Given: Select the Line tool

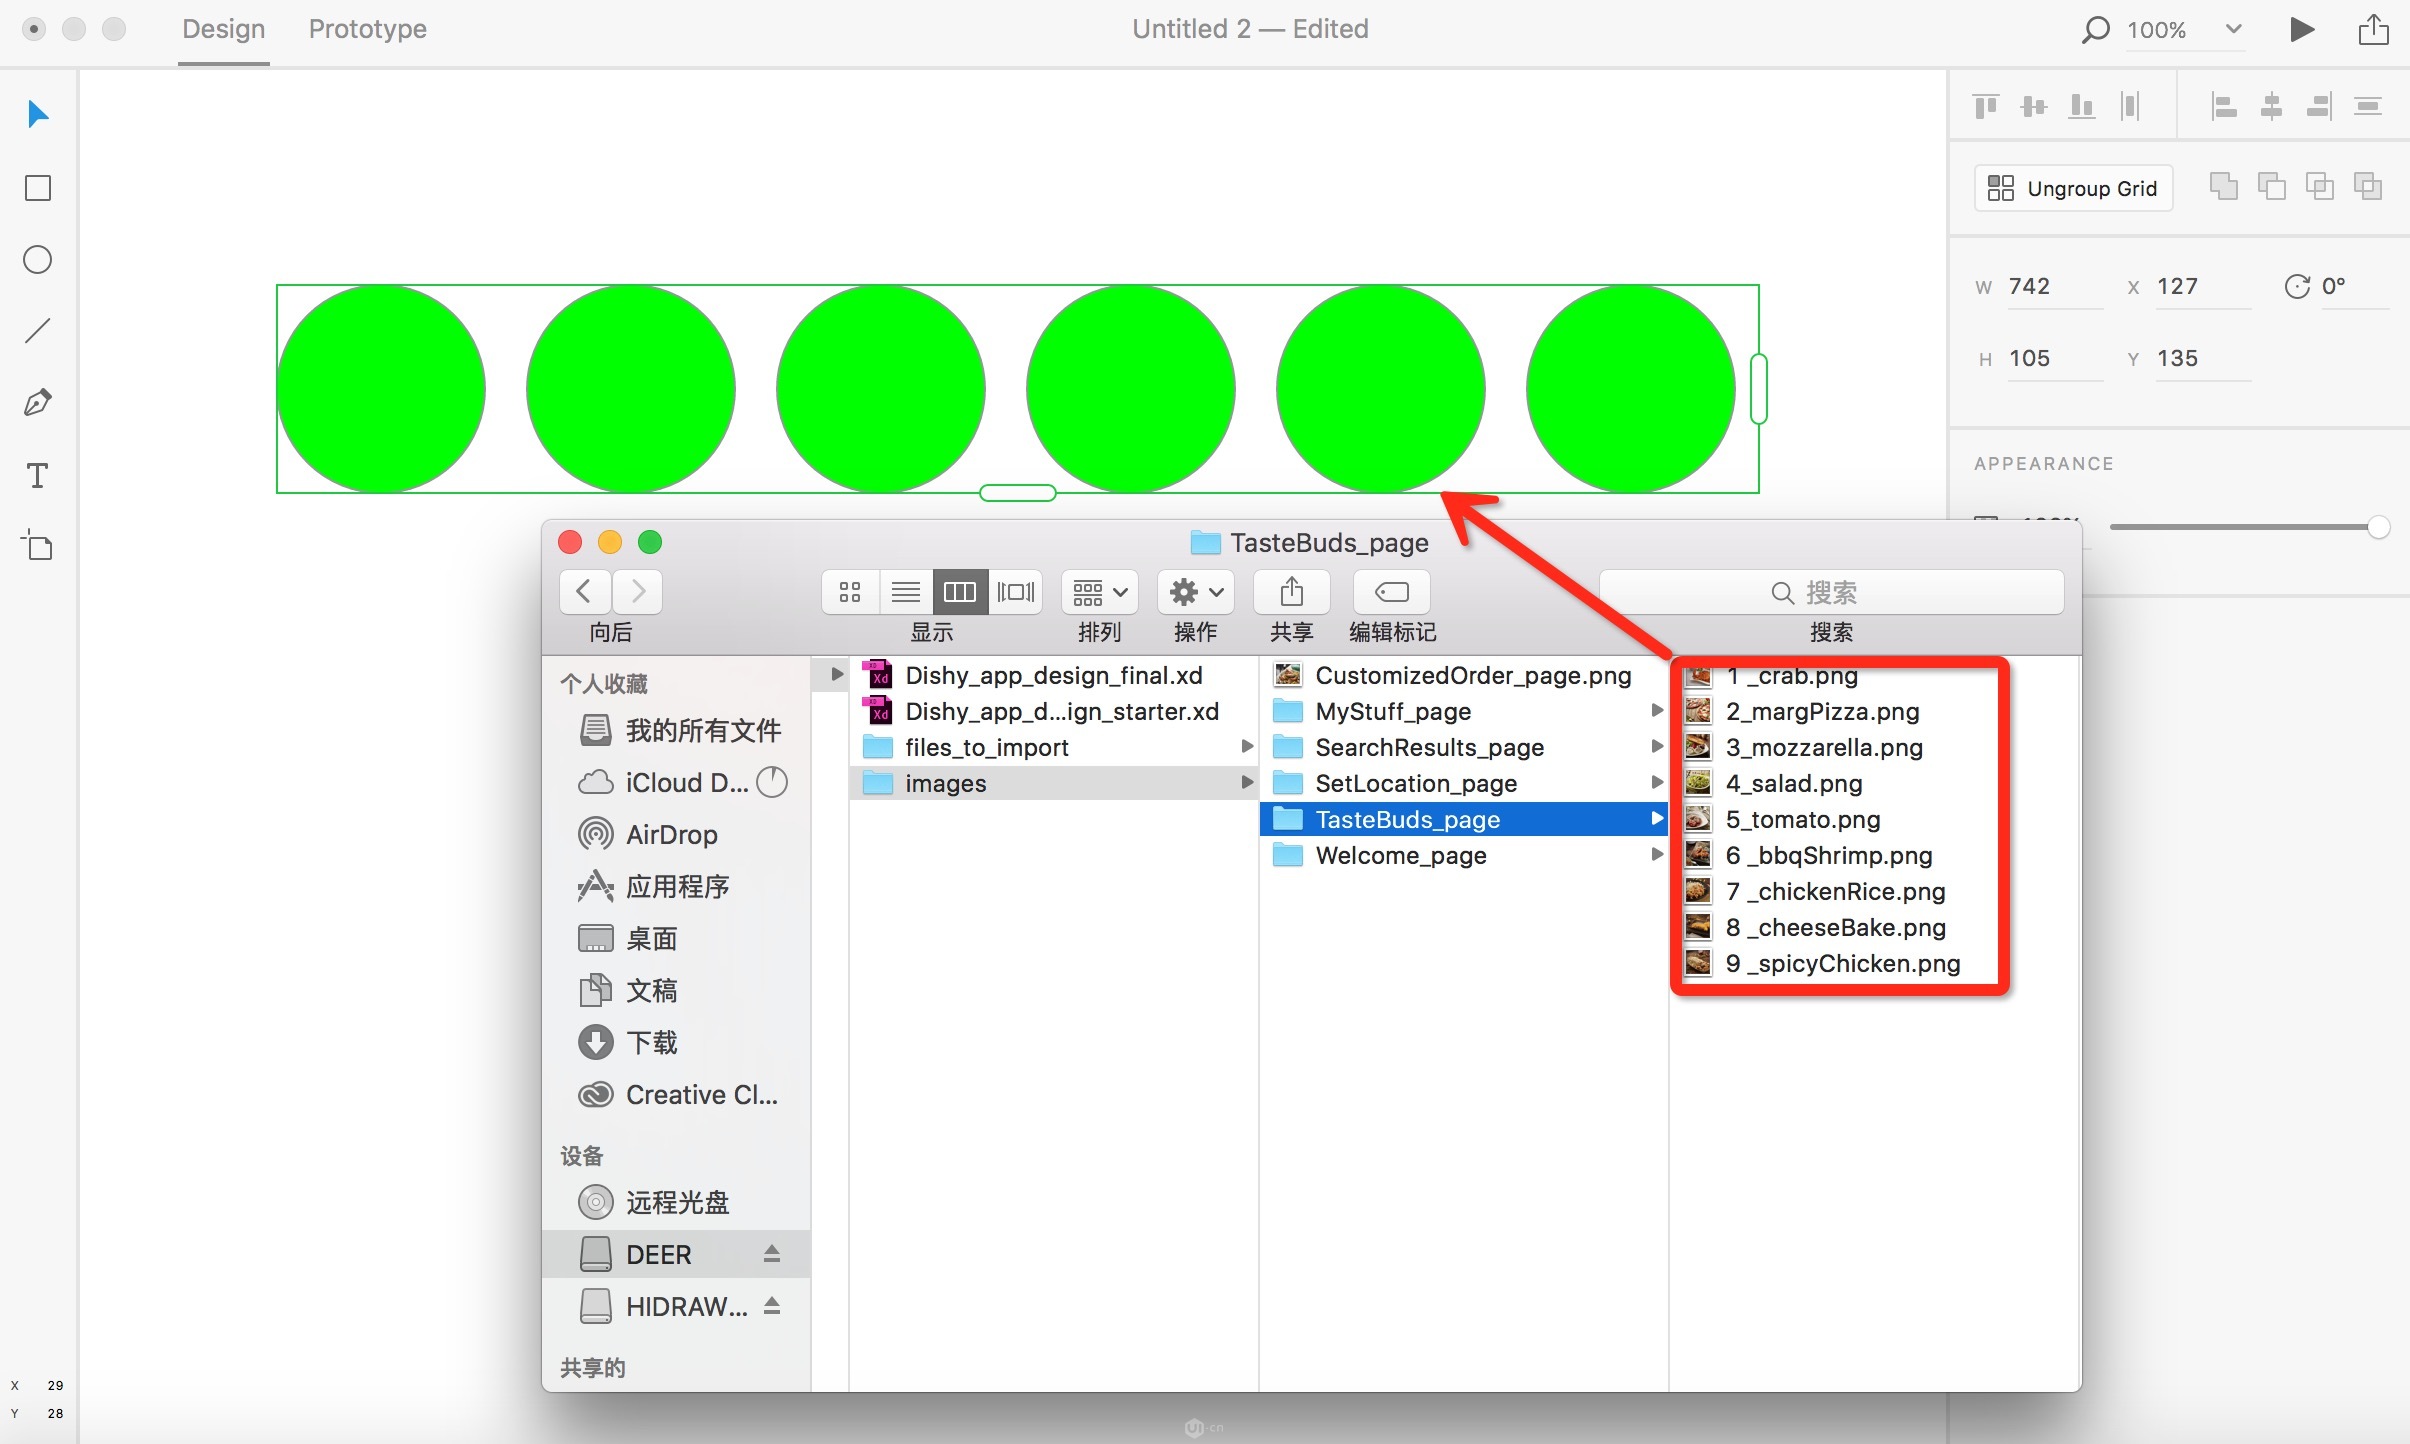Looking at the screenshot, I should pyautogui.click(x=38, y=331).
